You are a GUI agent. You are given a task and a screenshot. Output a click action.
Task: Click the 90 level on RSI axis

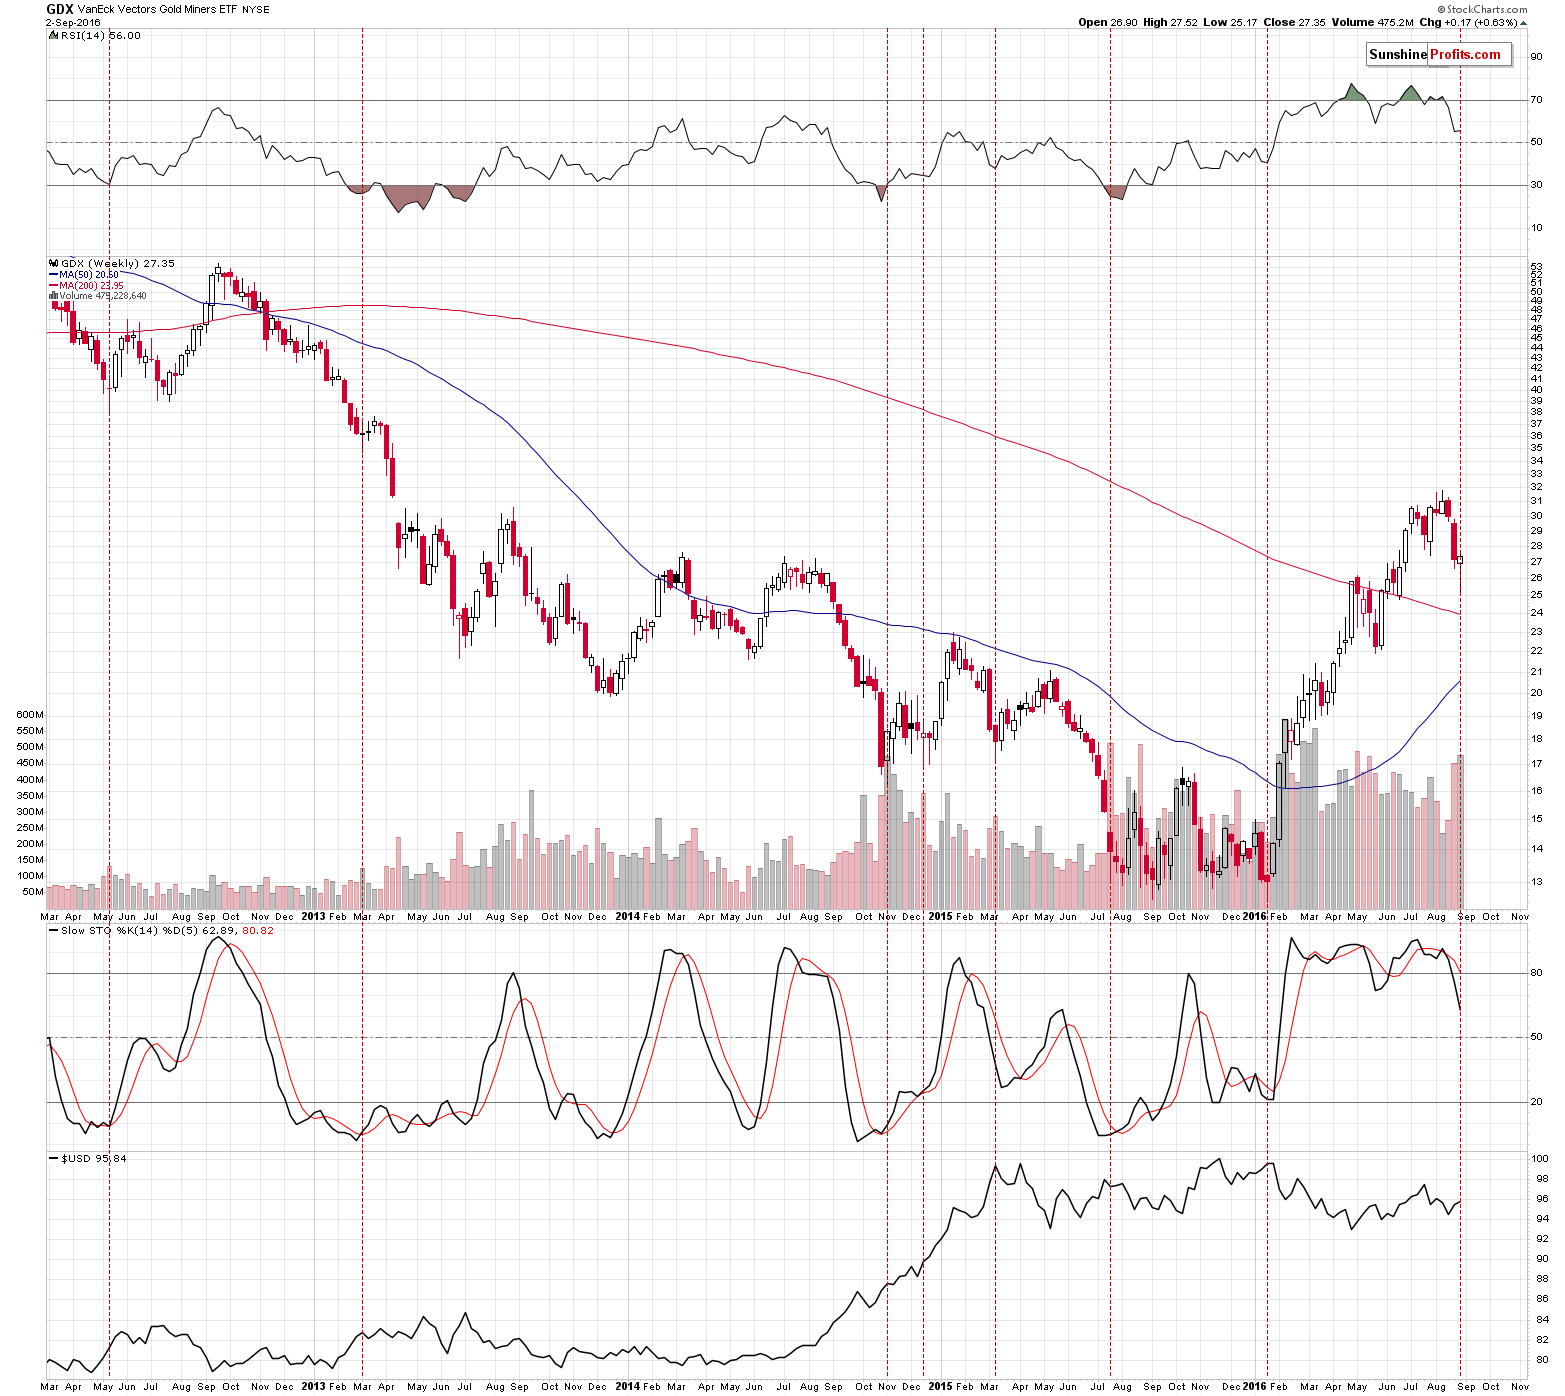click(1536, 57)
